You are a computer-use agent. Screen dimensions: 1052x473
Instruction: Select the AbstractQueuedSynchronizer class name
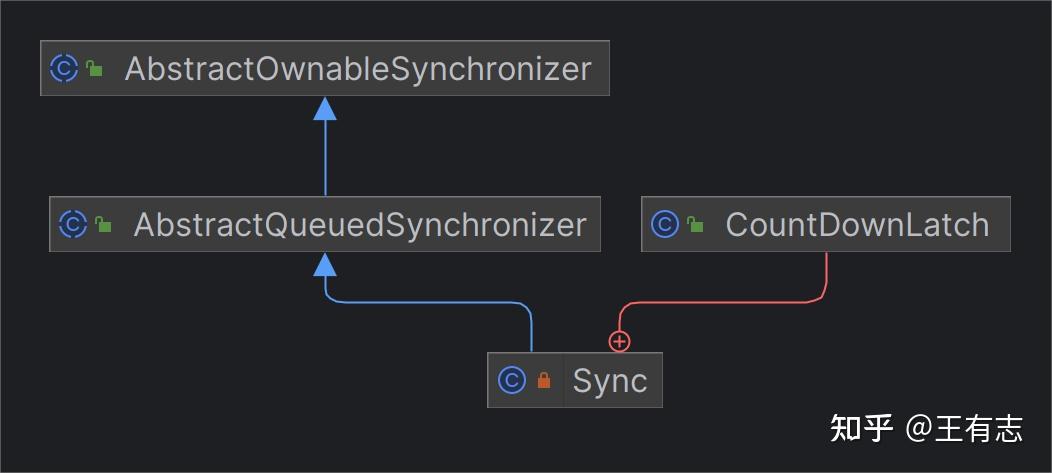click(359, 224)
